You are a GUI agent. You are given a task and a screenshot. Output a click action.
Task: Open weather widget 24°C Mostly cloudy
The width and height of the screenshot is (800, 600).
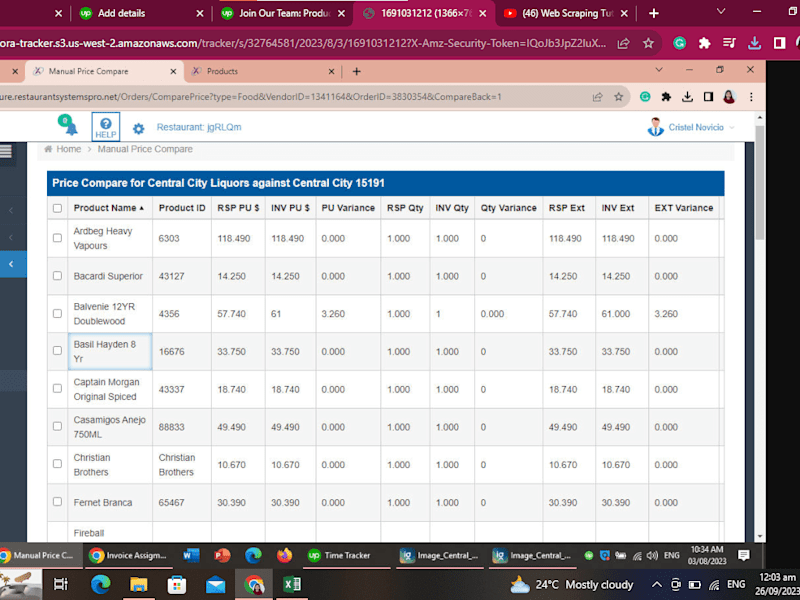pos(572,585)
